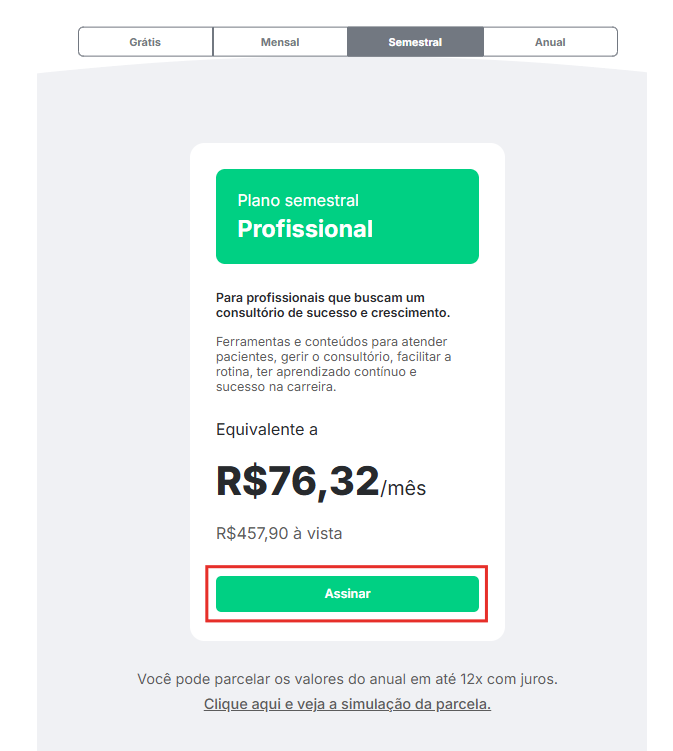Click the 'Plano semestral' label

click(298, 200)
